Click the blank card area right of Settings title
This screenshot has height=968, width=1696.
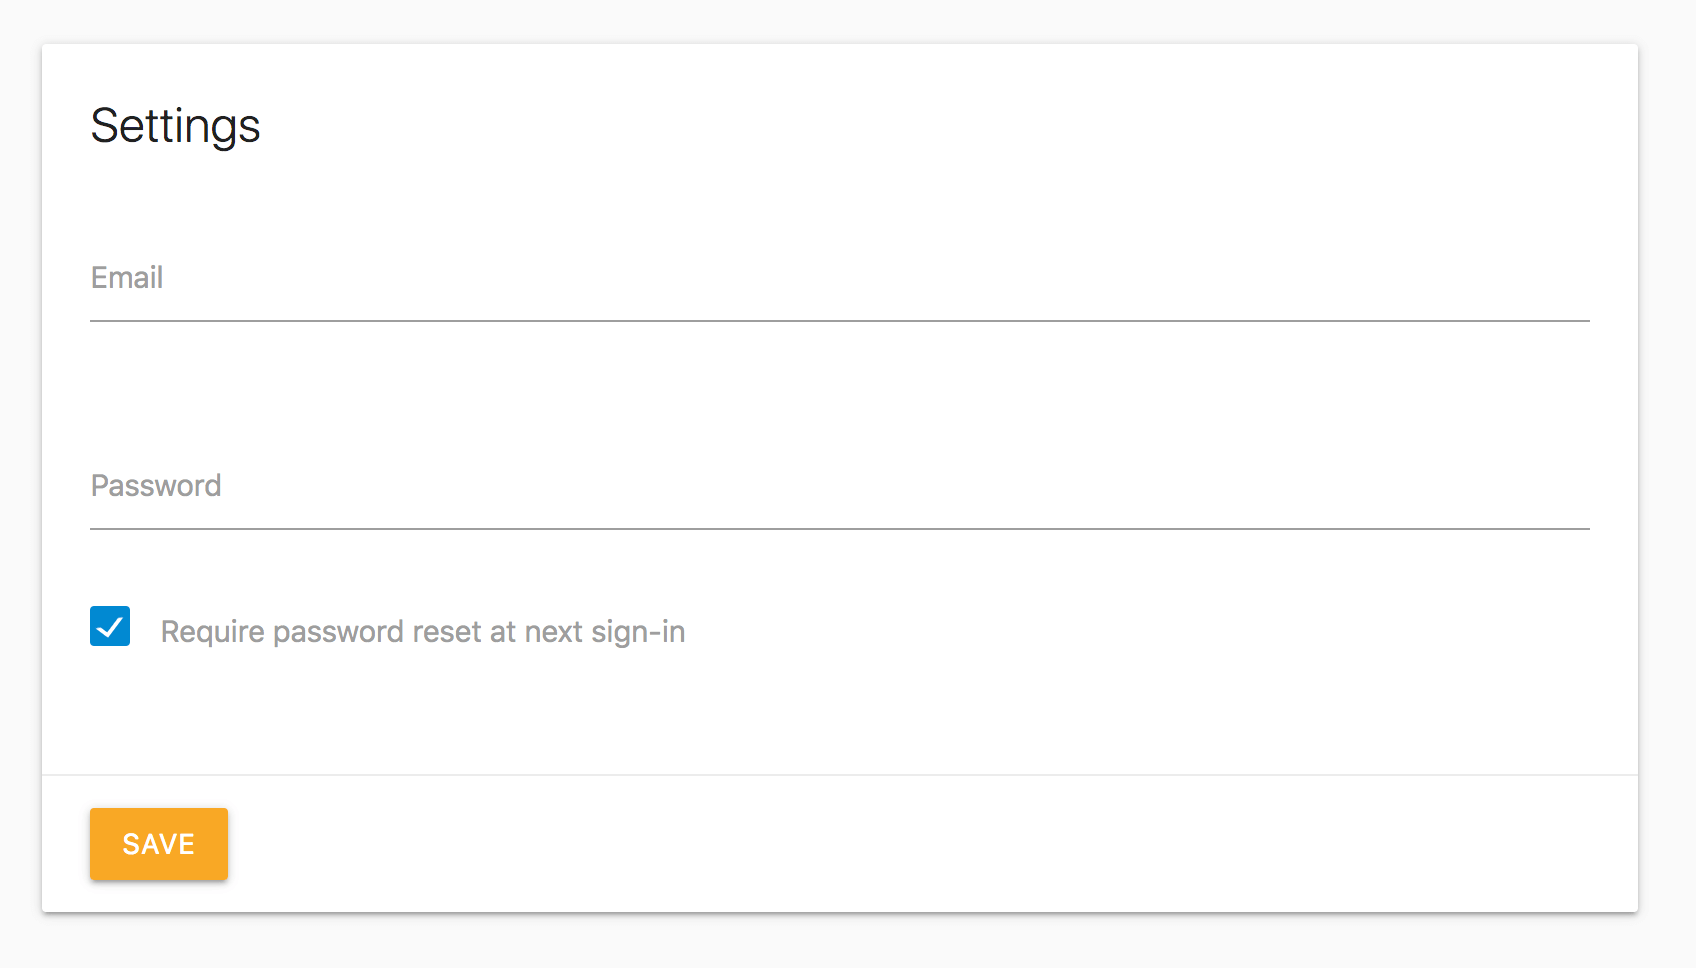click(x=900, y=126)
